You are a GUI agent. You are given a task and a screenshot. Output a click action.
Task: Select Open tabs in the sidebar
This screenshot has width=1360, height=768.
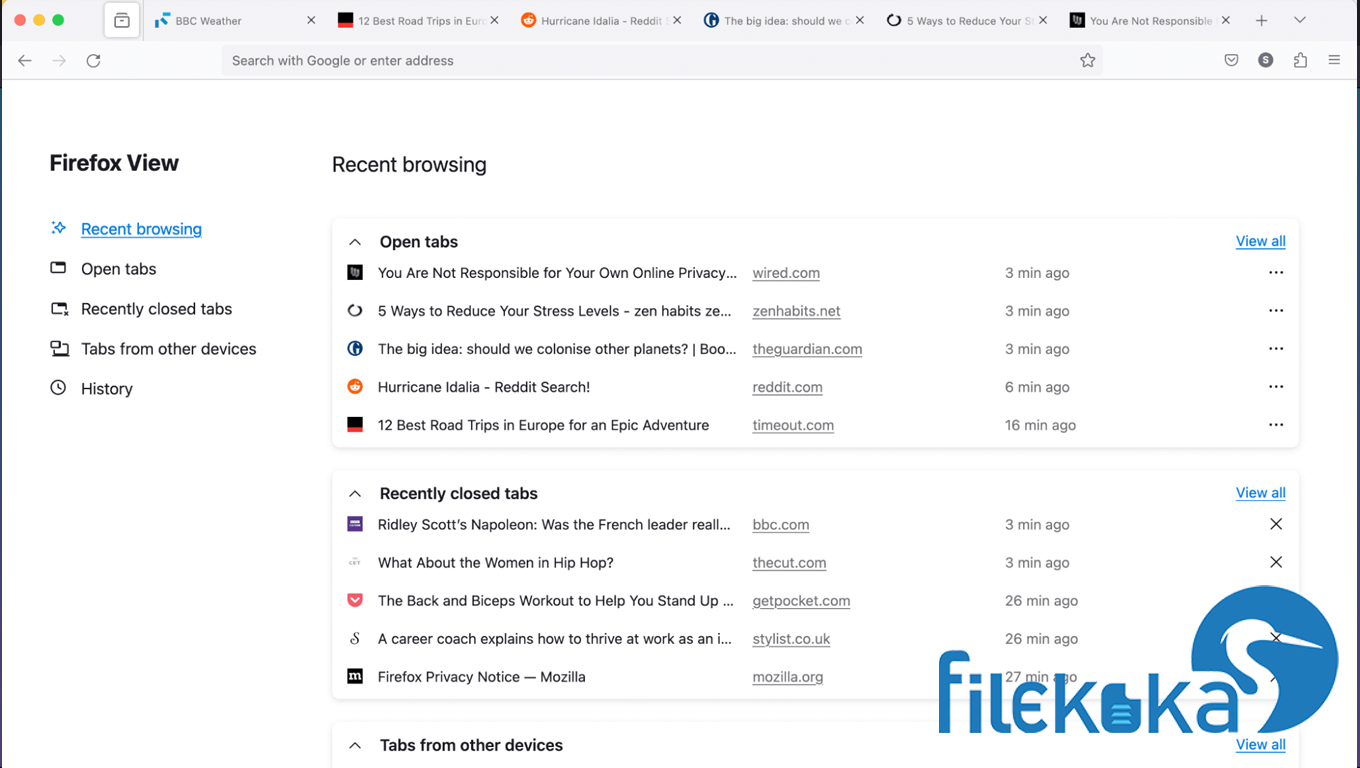tap(118, 269)
